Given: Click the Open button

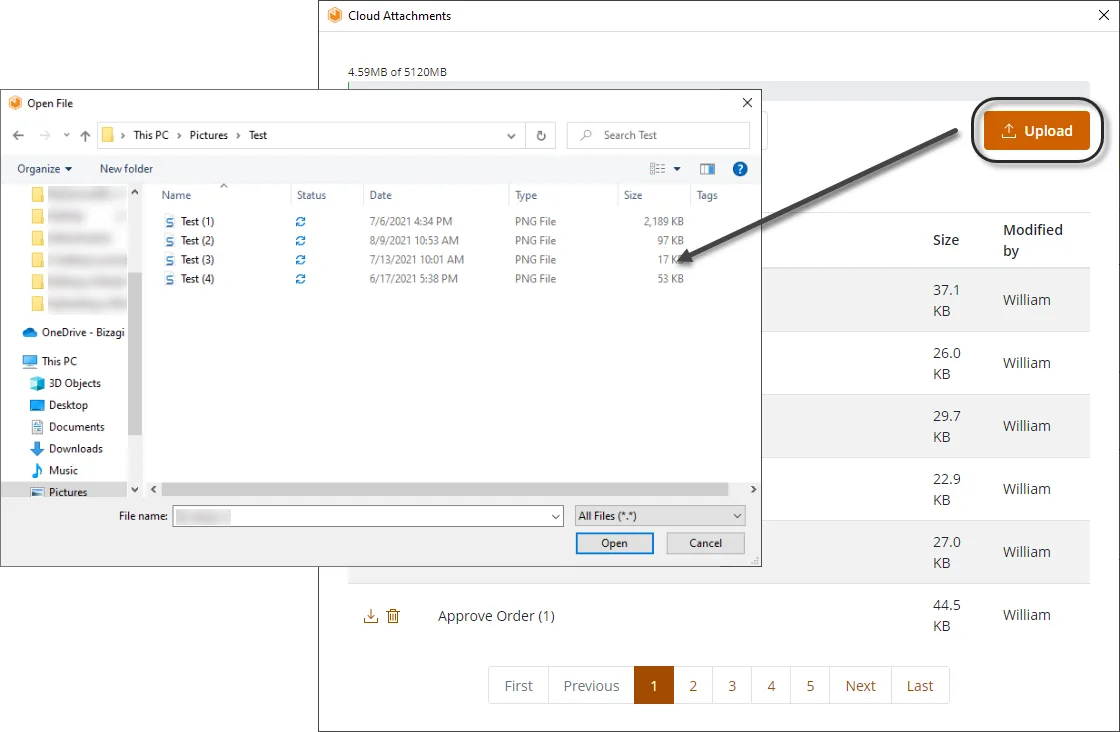Looking at the screenshot, I should point(614,543).
